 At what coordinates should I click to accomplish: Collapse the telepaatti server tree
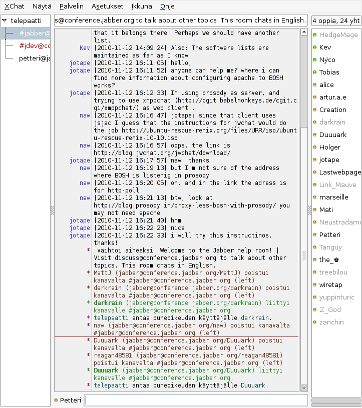coord(5,21)
